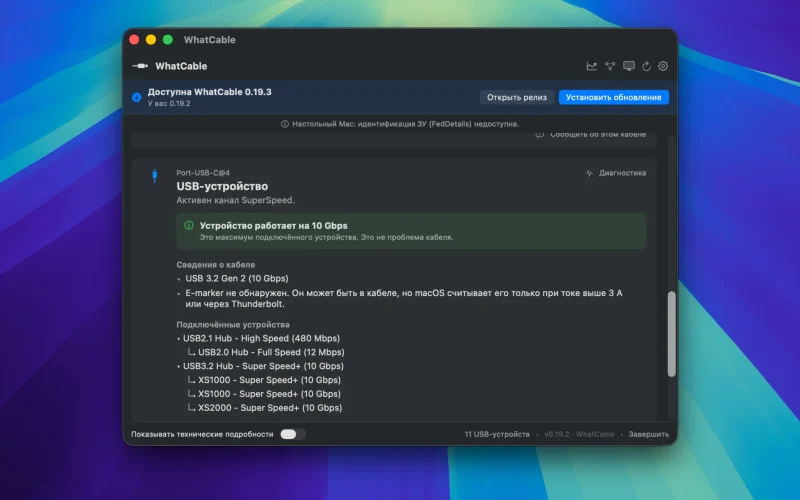Close the WhatCable window with red button

[134, 40]
